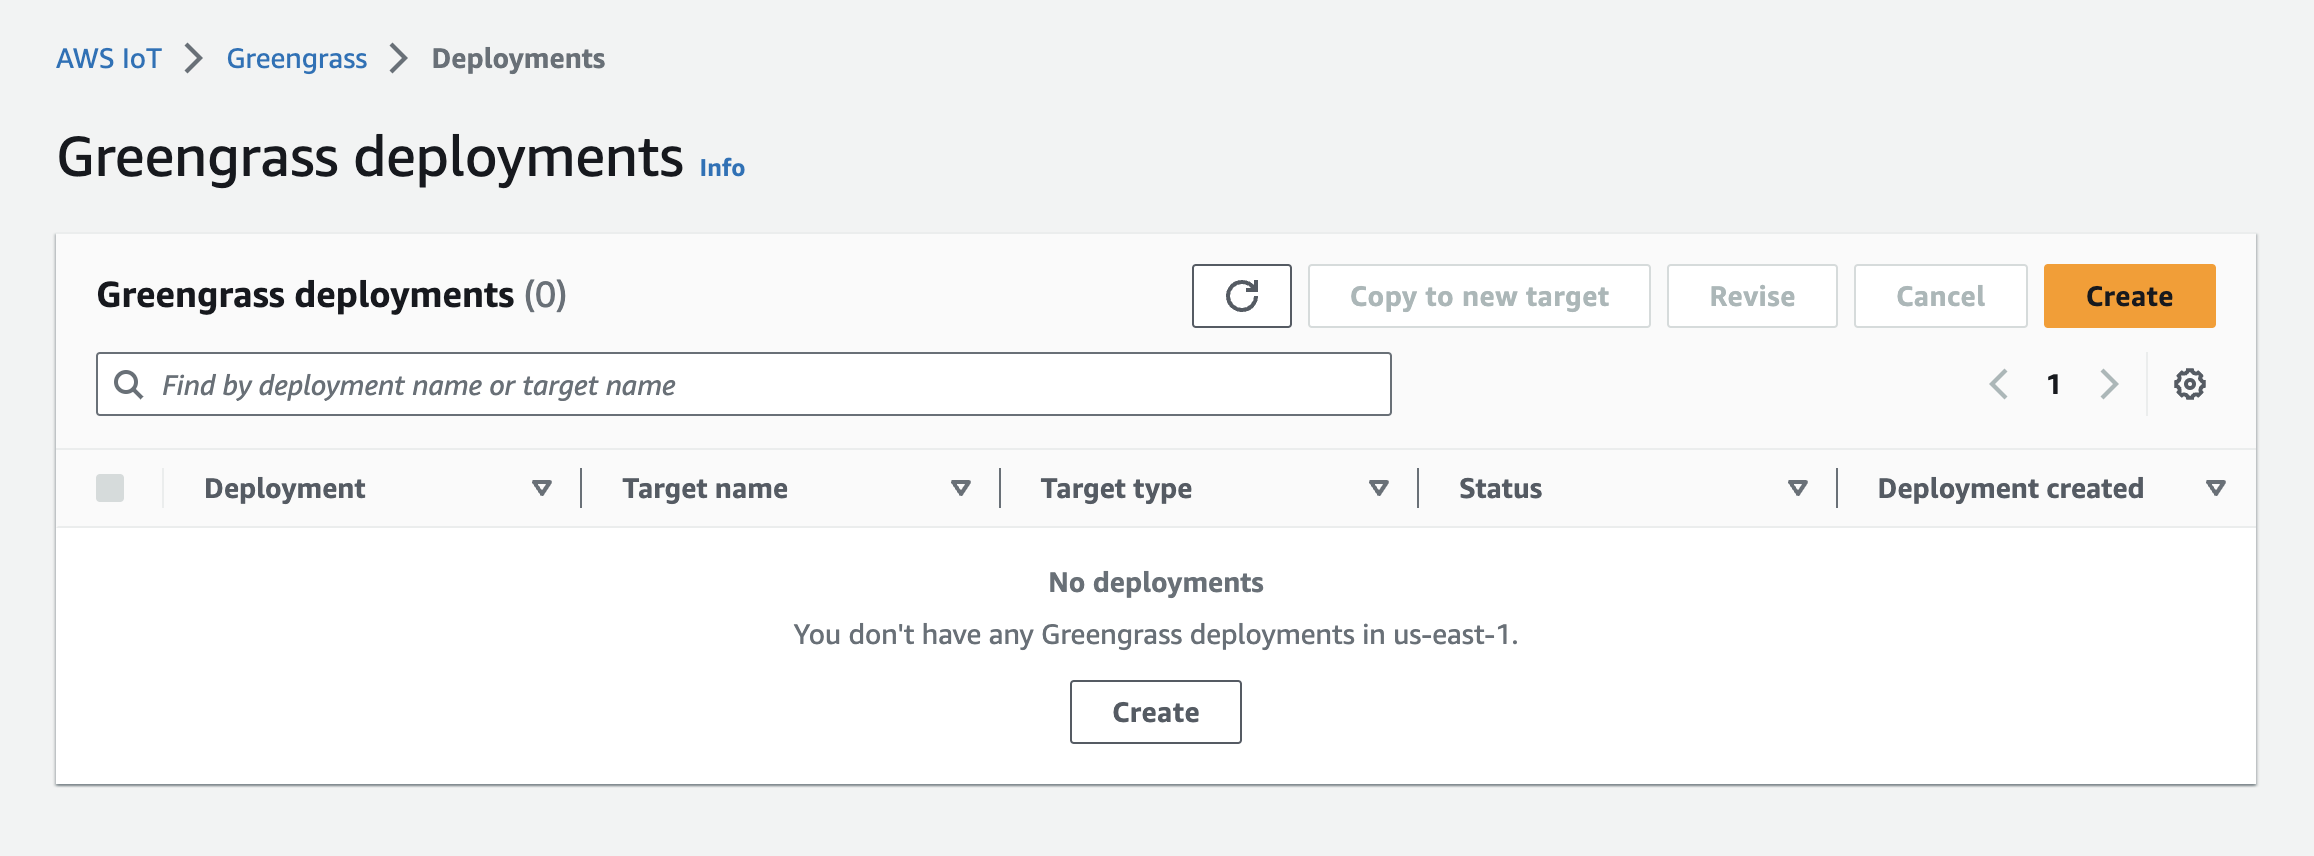This screenshot has width=2314, height=856.
Task: Sort by Deployment created column arrow
Action: [x=2216, y=488]
